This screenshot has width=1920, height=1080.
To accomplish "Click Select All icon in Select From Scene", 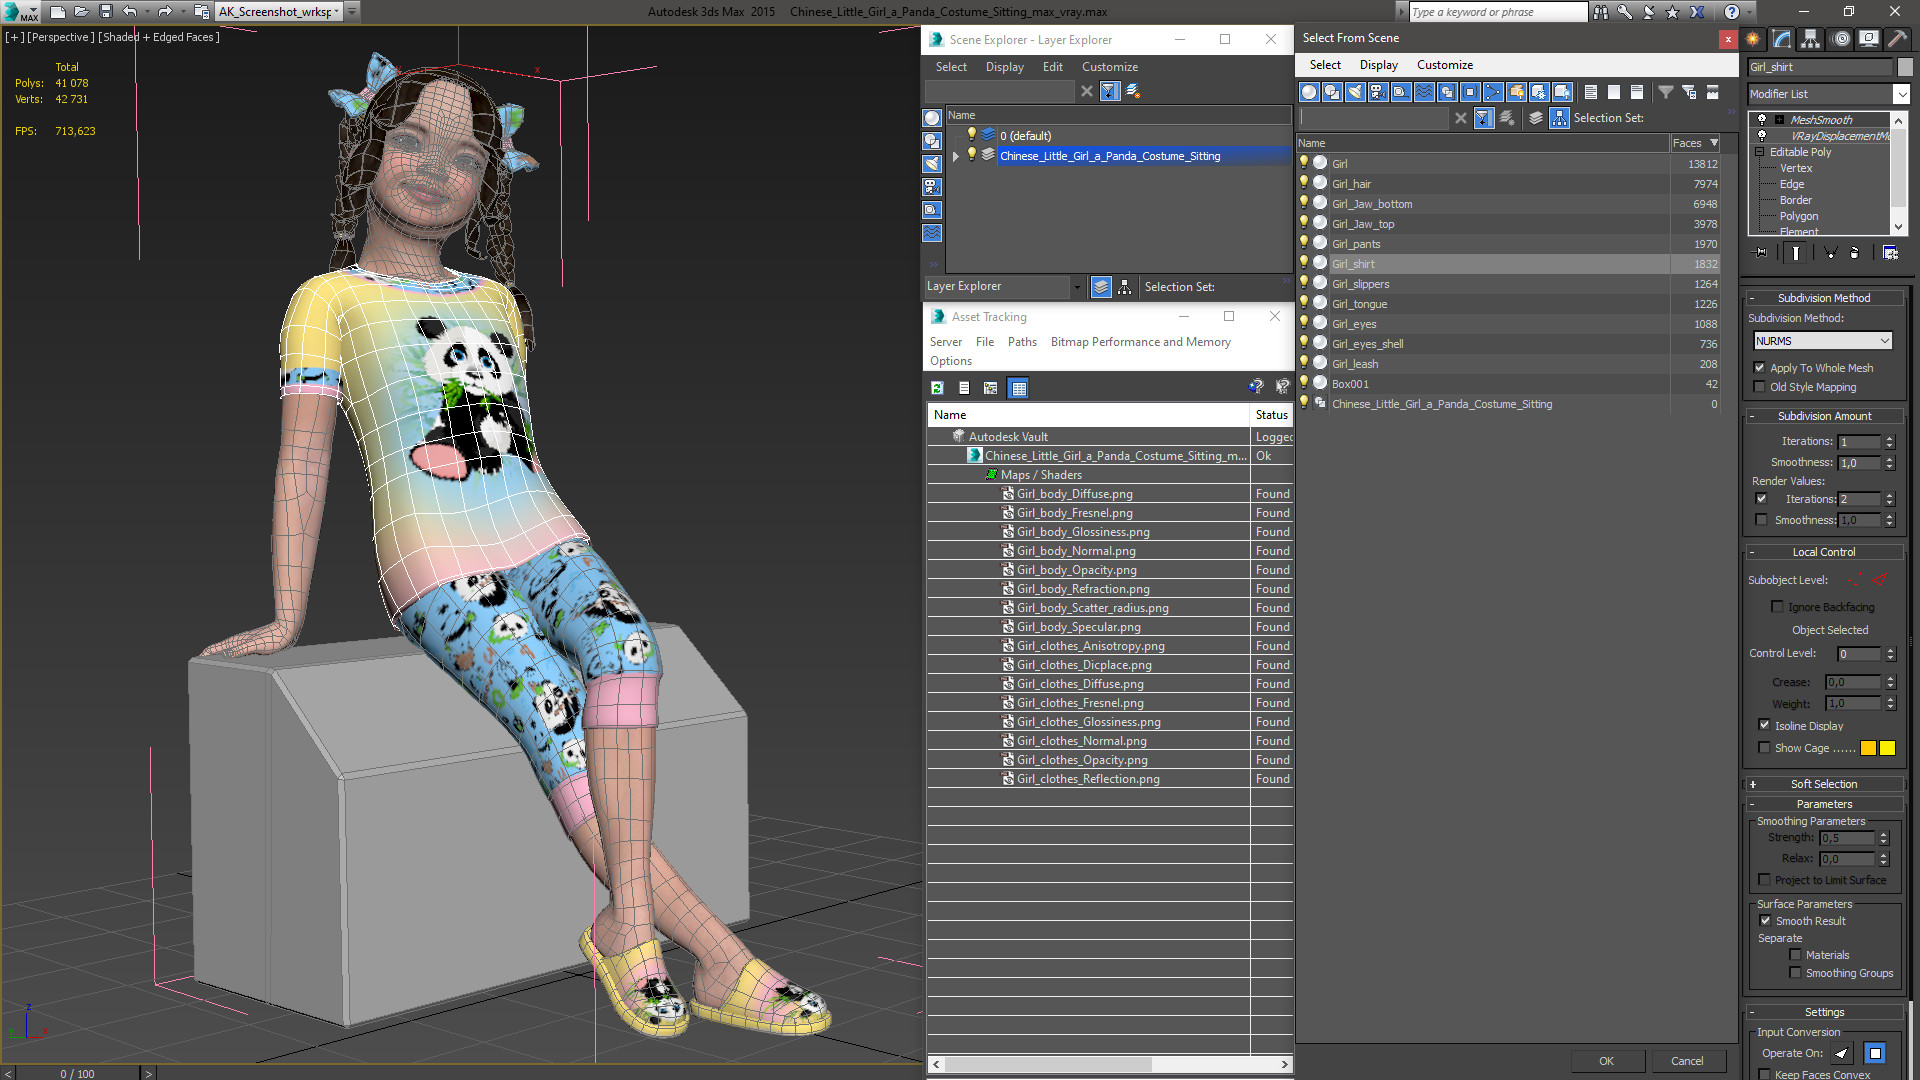I will (x=1591, y=92).
